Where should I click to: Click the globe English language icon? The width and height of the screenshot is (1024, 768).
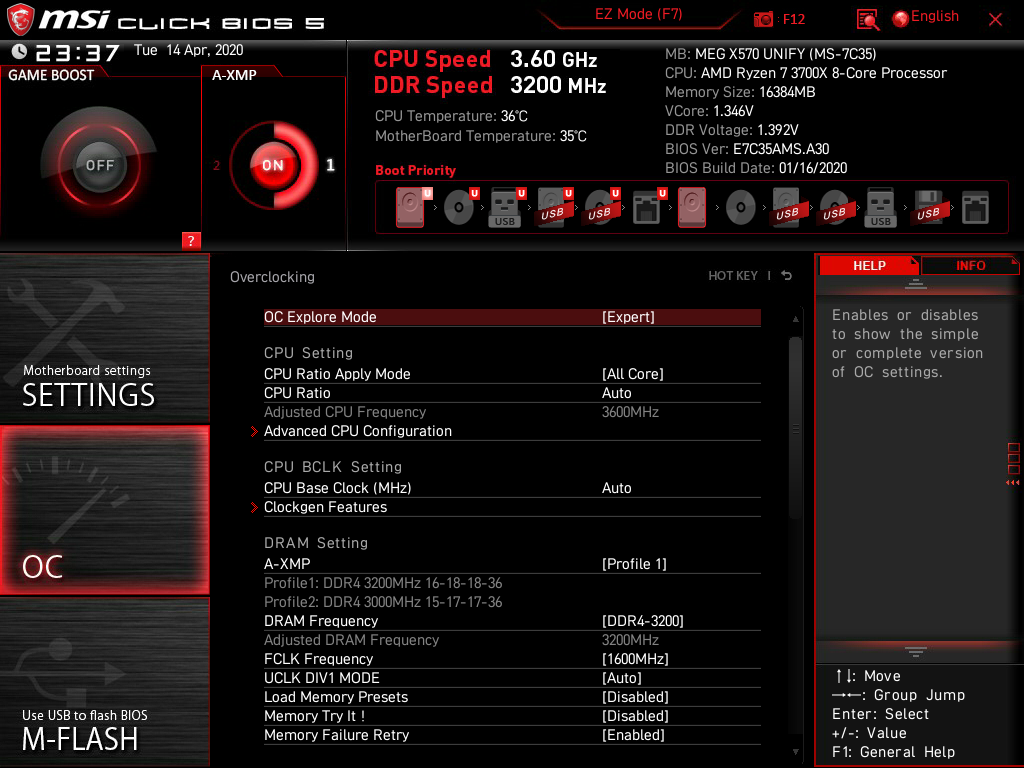[x=900, y=18]
